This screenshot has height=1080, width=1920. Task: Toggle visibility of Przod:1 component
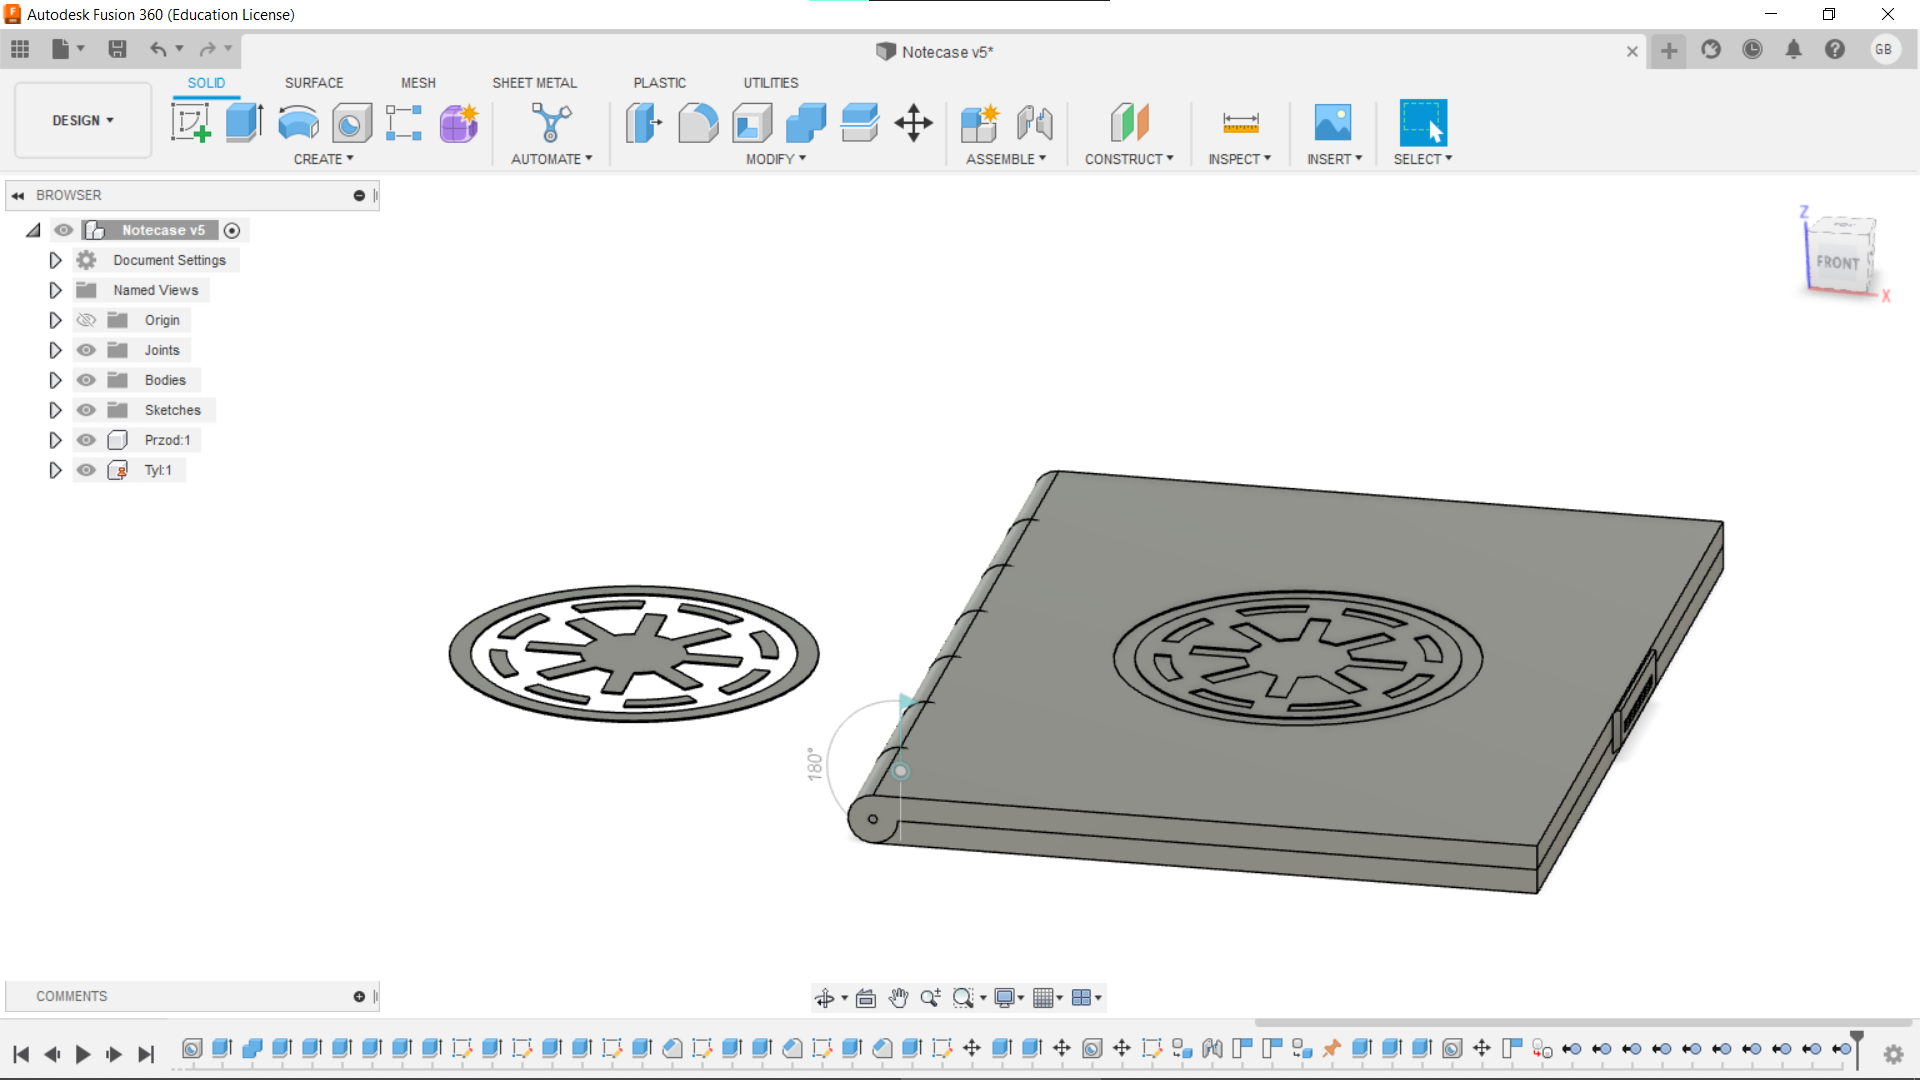point(86,440)
